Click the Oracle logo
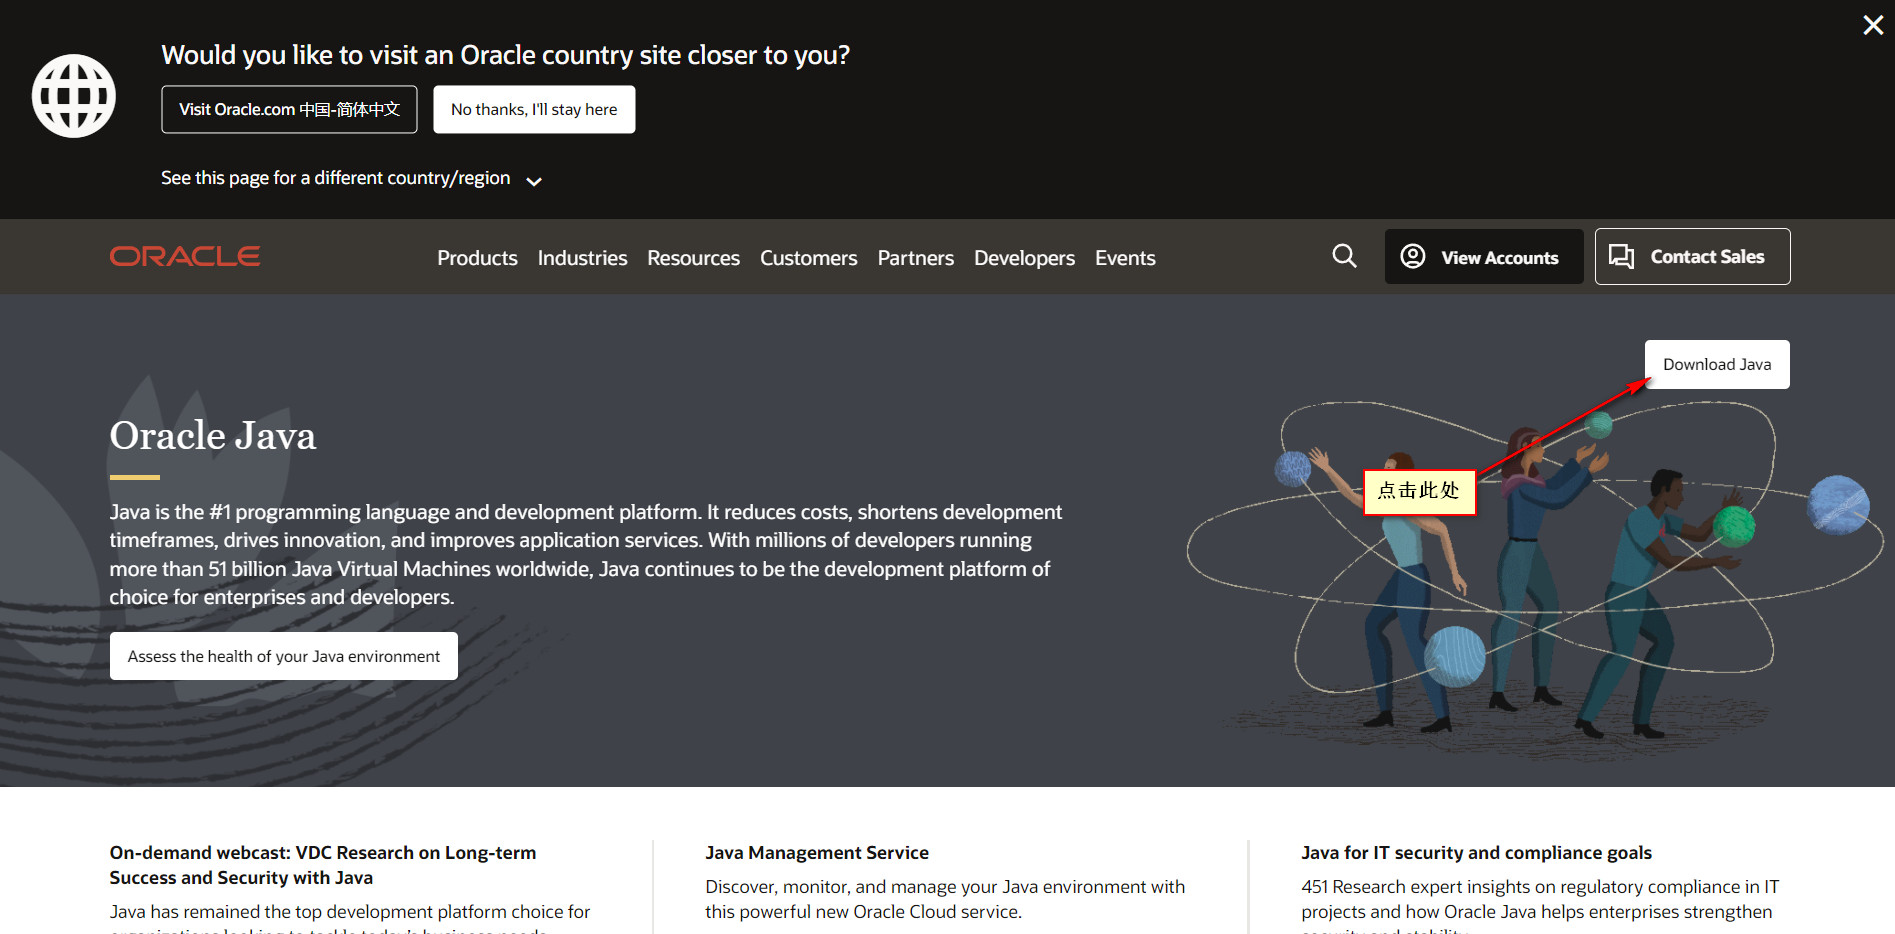Viewport: 1895px width, 934px height. click(185, 257)
